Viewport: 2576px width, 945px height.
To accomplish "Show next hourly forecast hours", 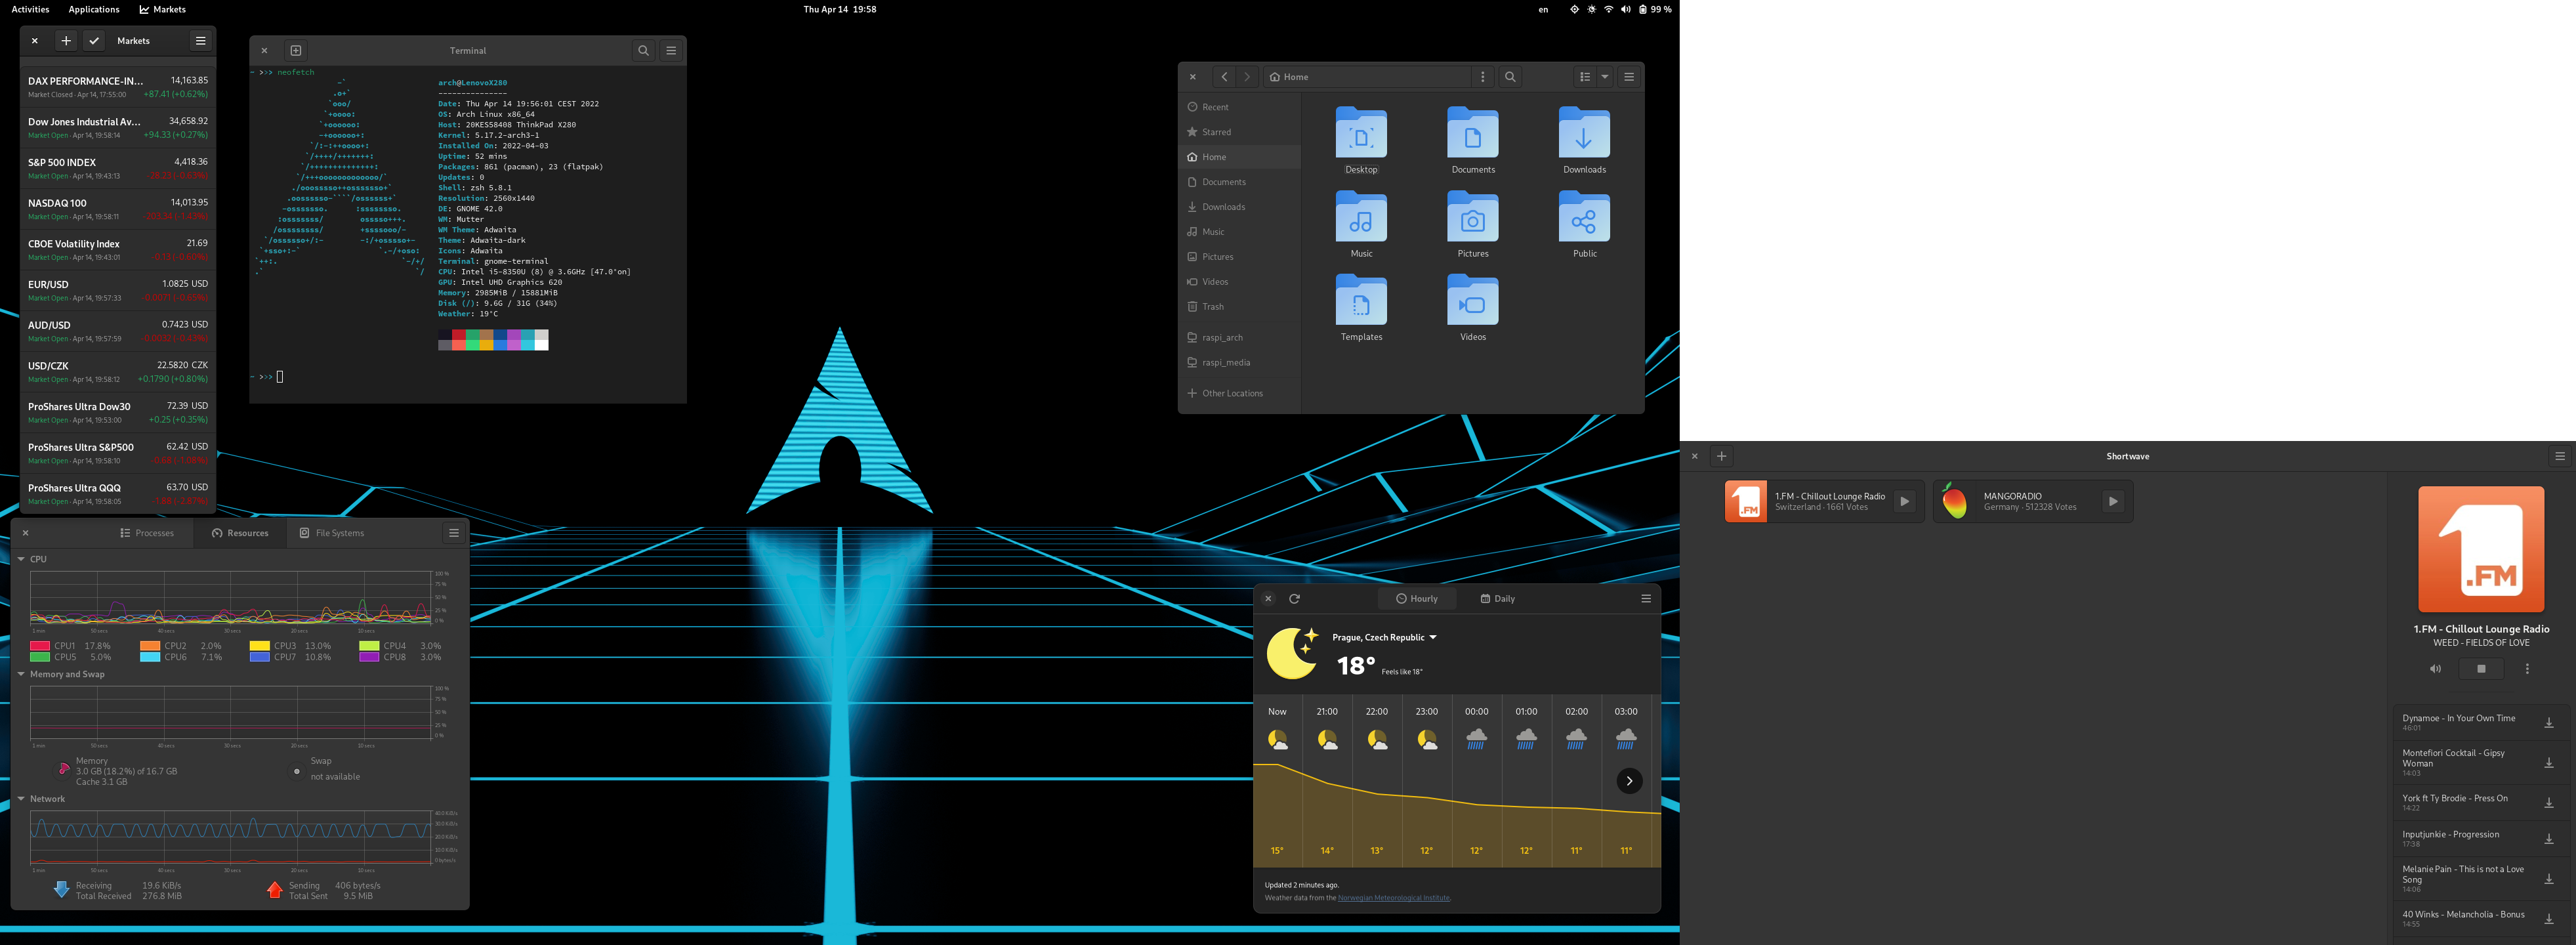I will pyautogui.click(x=1629, y=781).
